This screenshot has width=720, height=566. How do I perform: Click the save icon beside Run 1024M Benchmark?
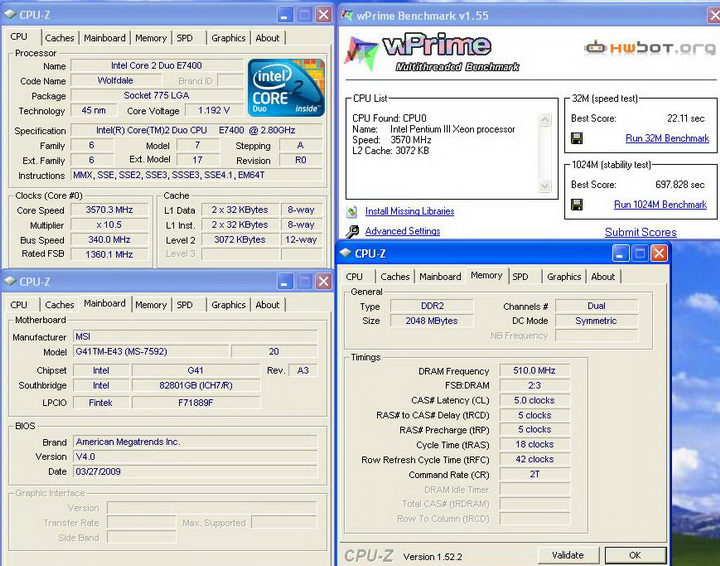577,204
